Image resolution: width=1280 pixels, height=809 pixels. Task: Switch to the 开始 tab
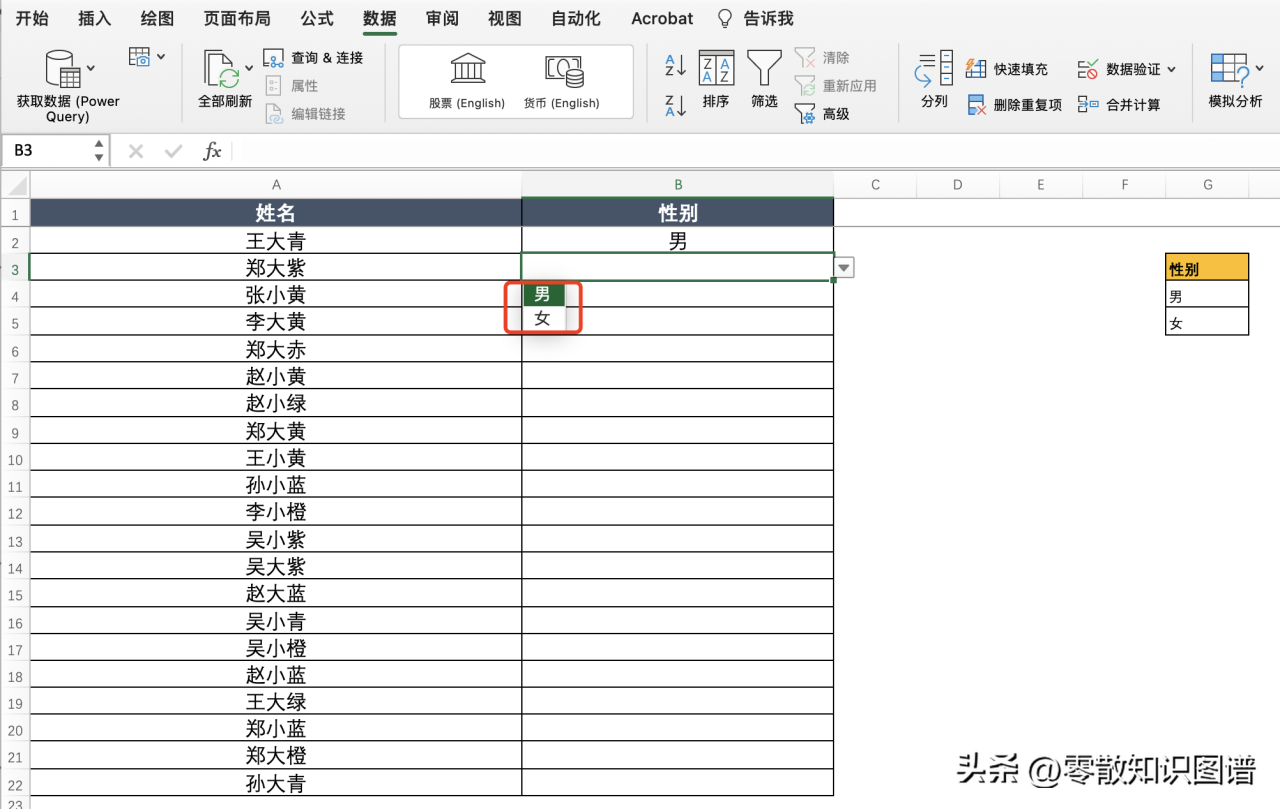tap(32, 19)
